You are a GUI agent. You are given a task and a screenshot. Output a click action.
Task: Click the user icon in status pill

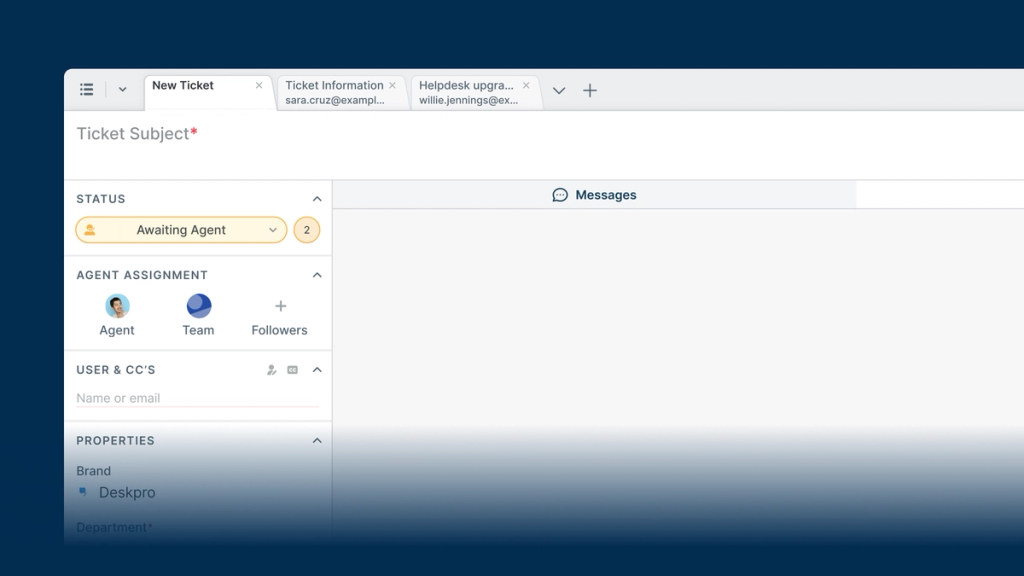pyautogui.click(x=89, y=230)
